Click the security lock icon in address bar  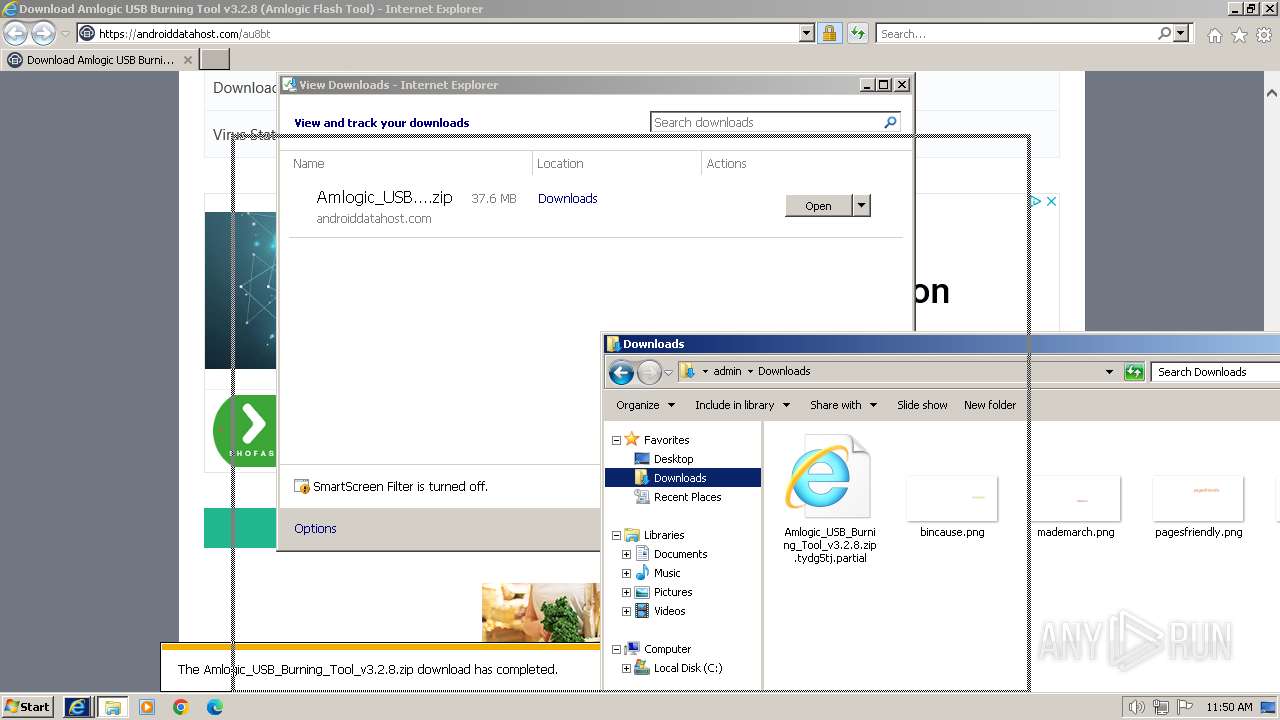[x=829, y=33]
